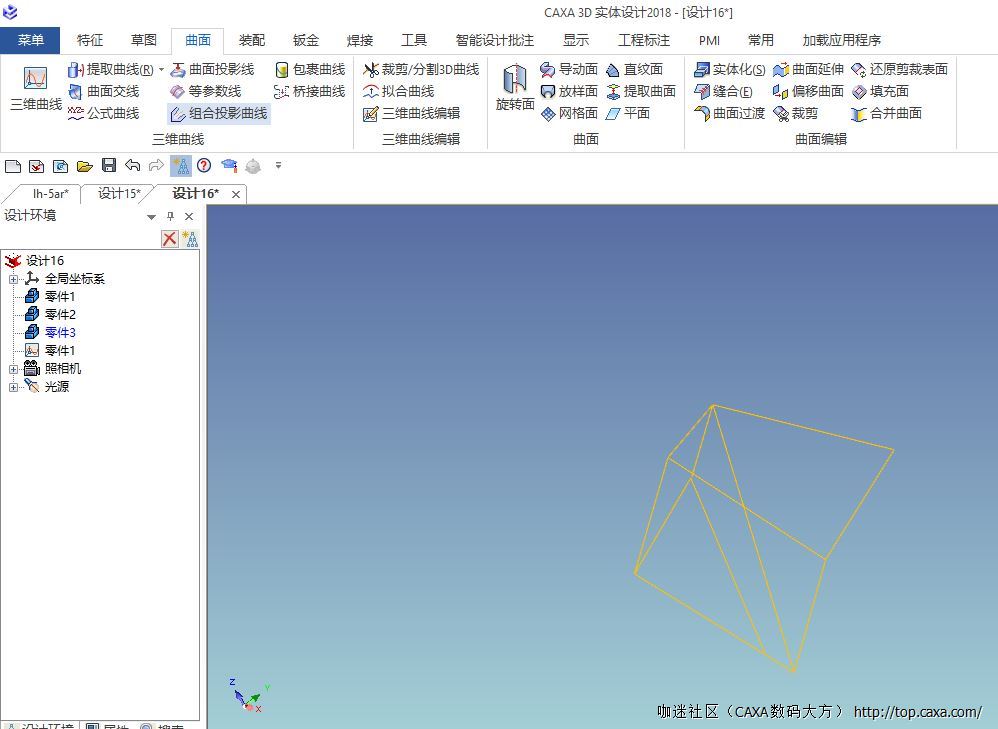
Task: Click the Open folder icon
Action: point(85,166)
